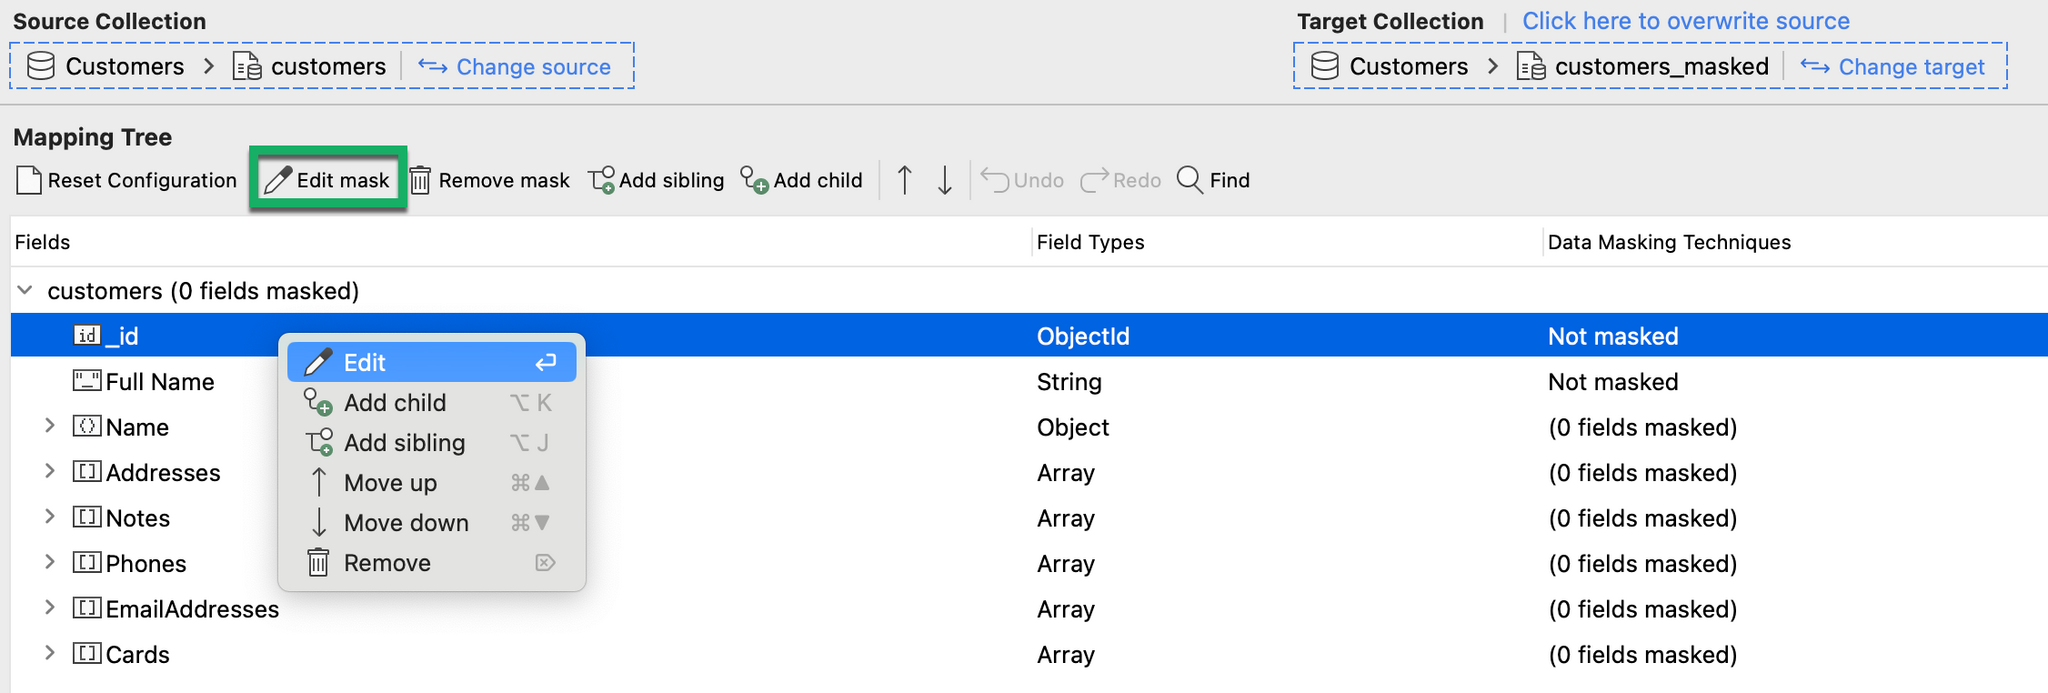This screenshot has height=693, width=2048.
Task: Select the Full Name field row
Action: click(x=160, y=382)
